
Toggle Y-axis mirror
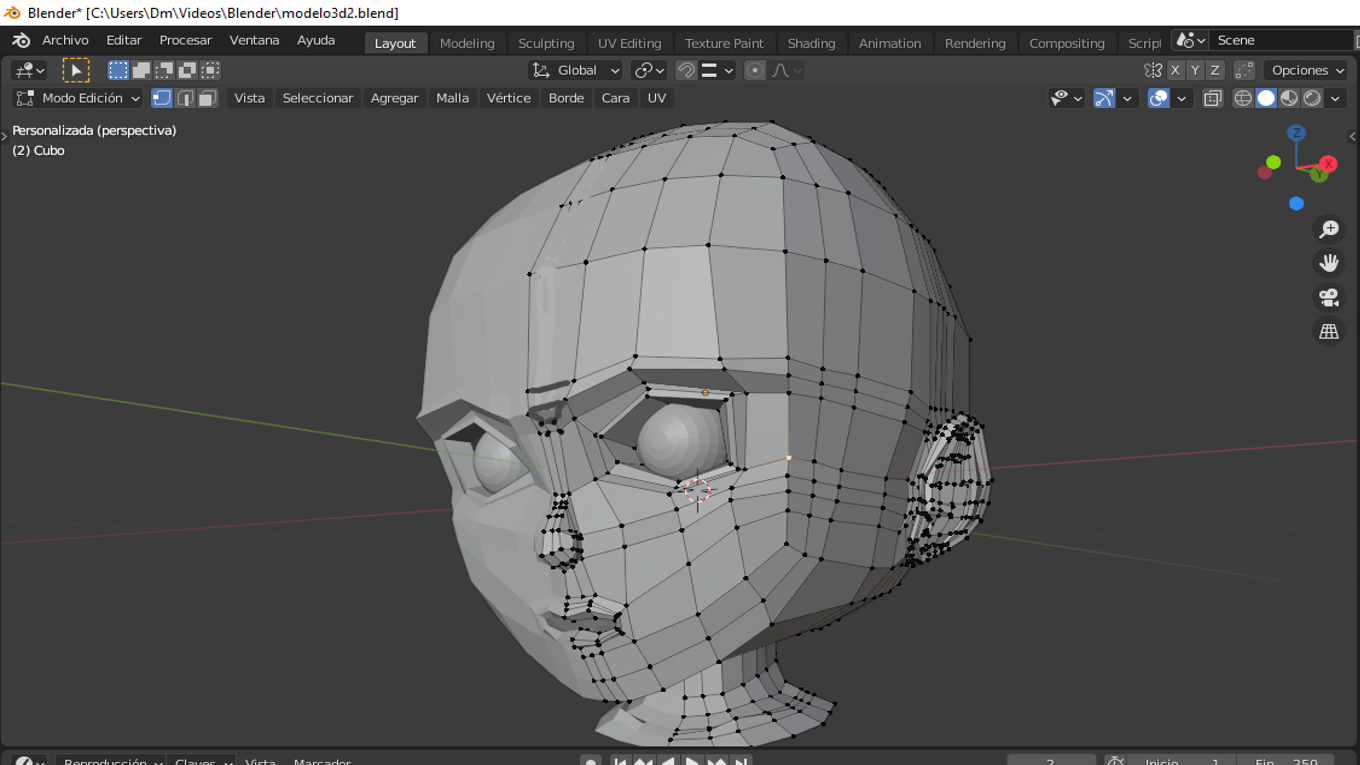(x=1195, y=70)
